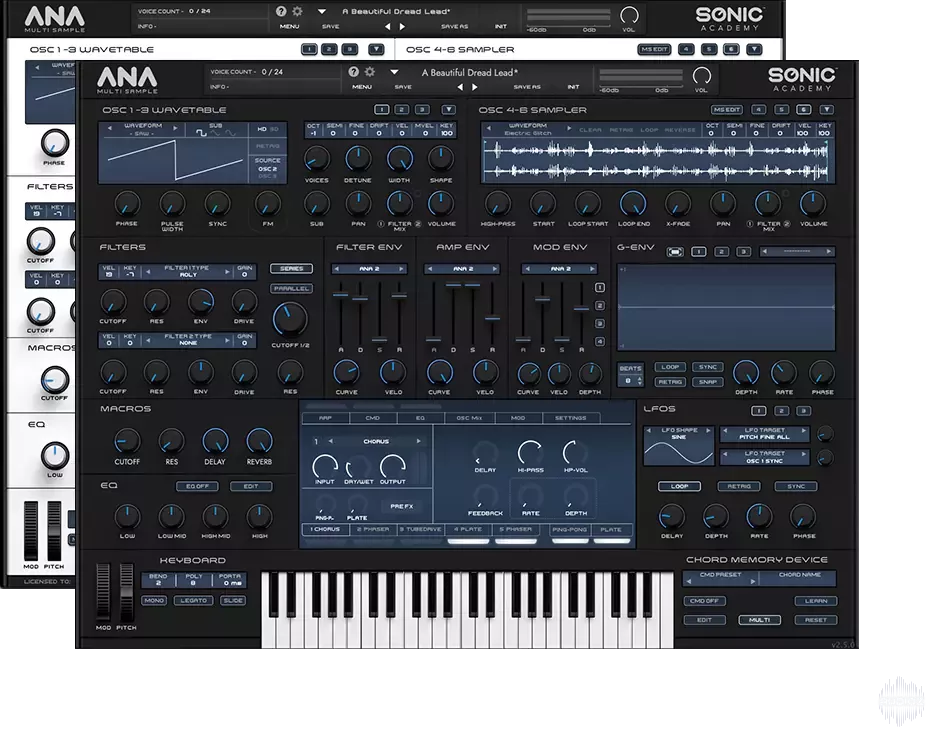Viewport: 934px width, 736px height.
Task: Enable Mono mode in Keyboard section
Action: [x=154, y=600]
